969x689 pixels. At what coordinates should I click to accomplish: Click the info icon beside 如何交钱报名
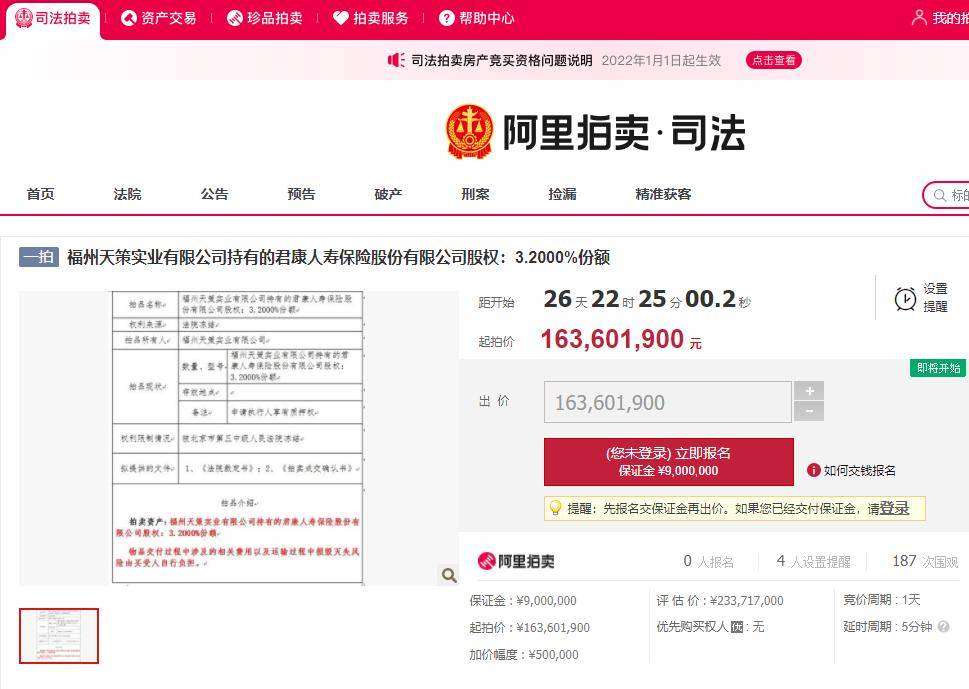814,470
